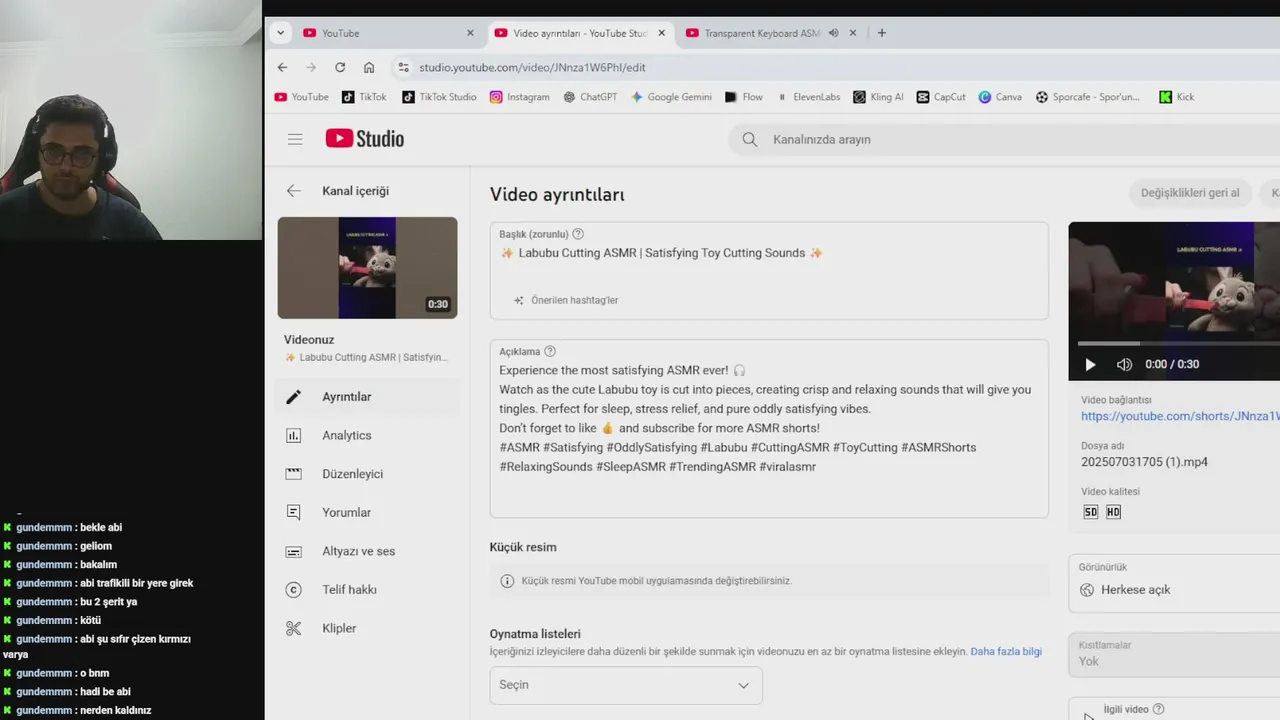Image resolution: width=1280 pixels, height=720 pixels.
Task: Mute the video preview volume
Action: [x=1124, y=364]
